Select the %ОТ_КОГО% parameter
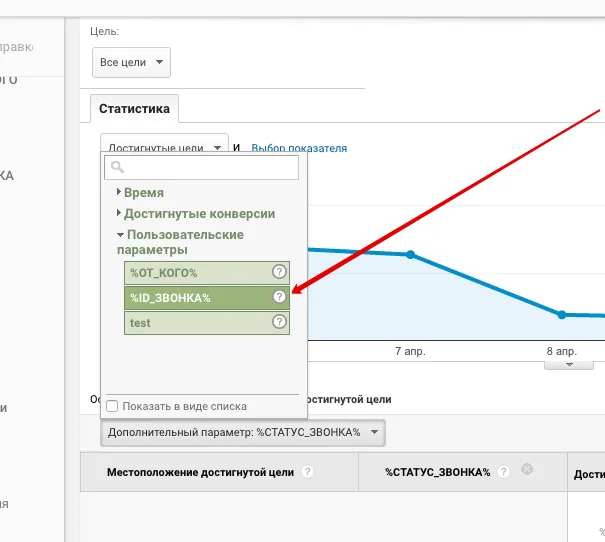 207,273
